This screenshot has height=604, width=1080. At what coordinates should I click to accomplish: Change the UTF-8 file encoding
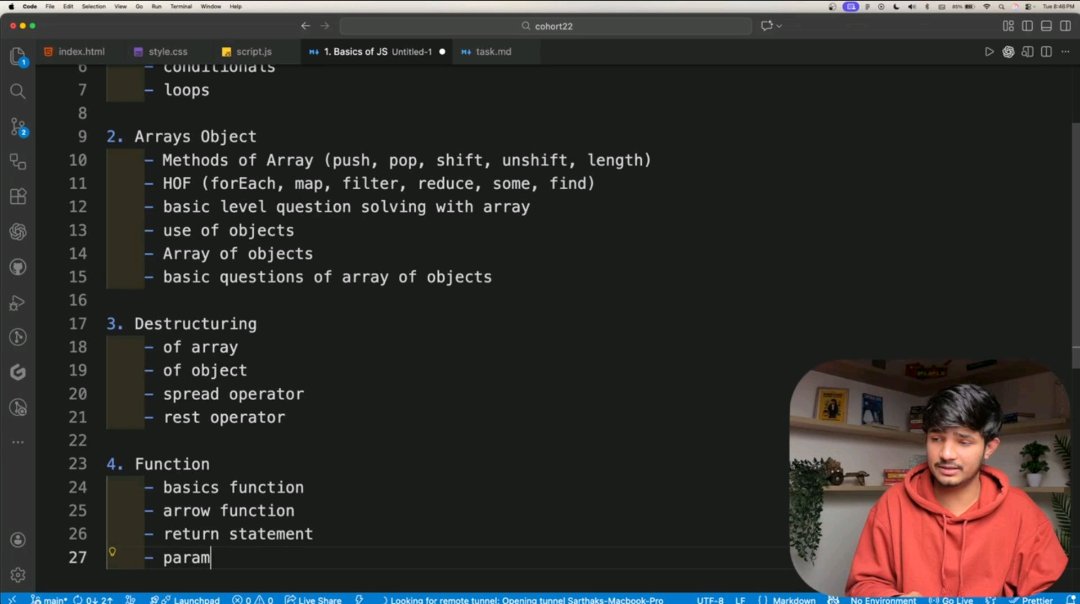pos(709,600)
